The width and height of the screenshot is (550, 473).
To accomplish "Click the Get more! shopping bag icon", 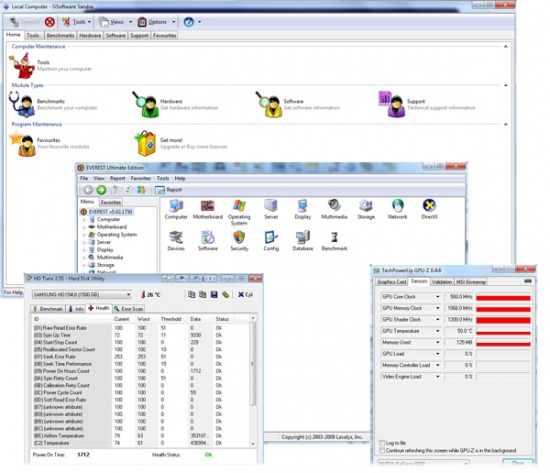I will click(x=146, y=143).
